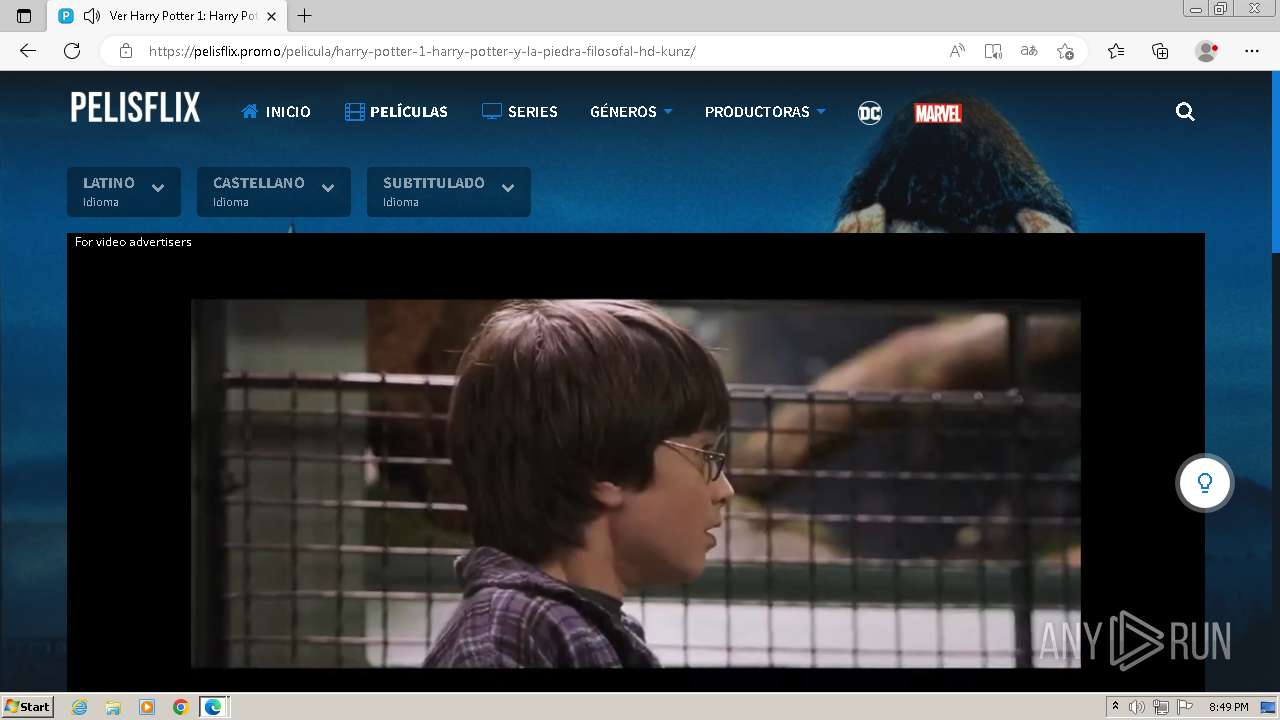This screenshot has width=1280, height=720.
Task: Open the tray network icon
Action: [1161, 707]
